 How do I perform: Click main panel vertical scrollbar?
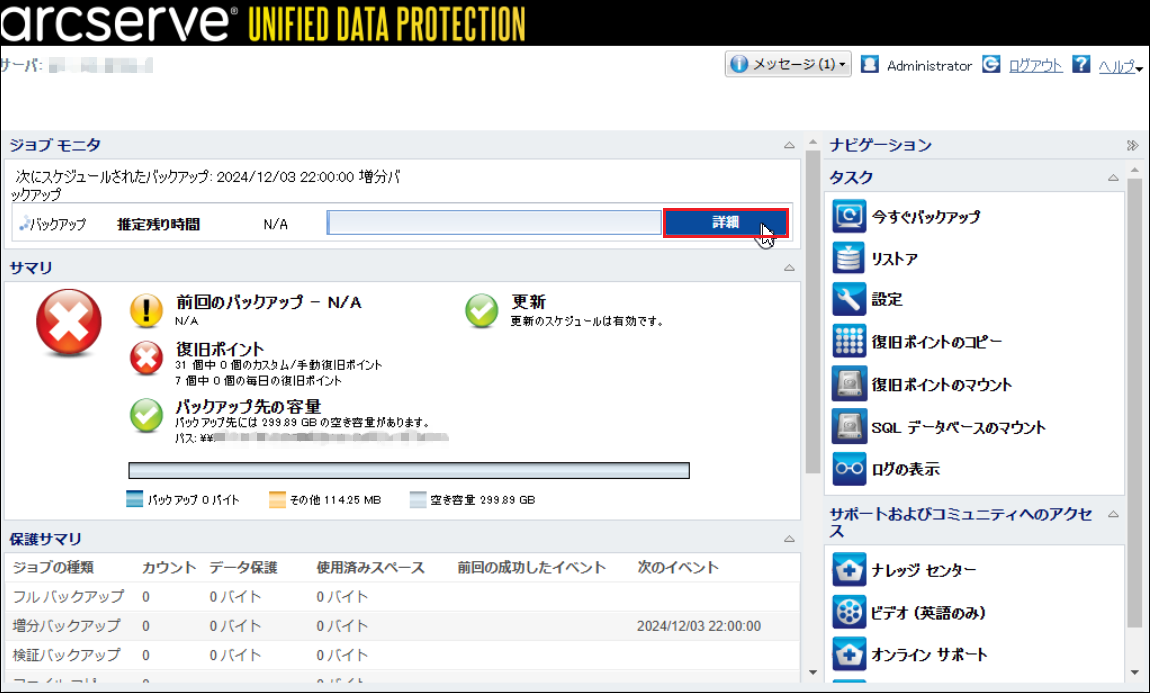812,312
